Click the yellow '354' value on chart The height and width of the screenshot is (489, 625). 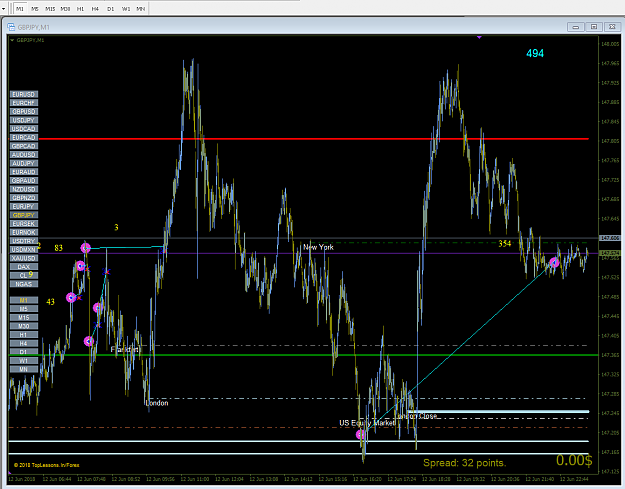(x=505, y=244)
